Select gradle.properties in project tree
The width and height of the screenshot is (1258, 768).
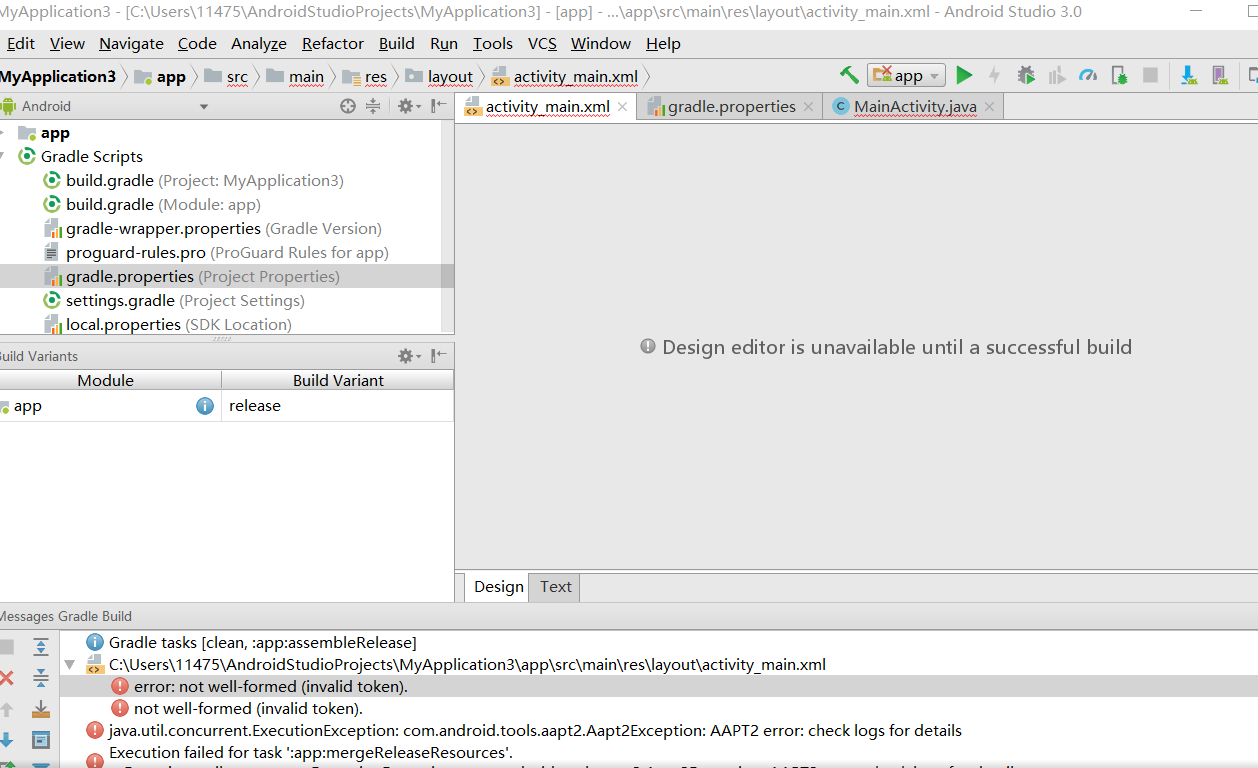[x=227, y=277]
